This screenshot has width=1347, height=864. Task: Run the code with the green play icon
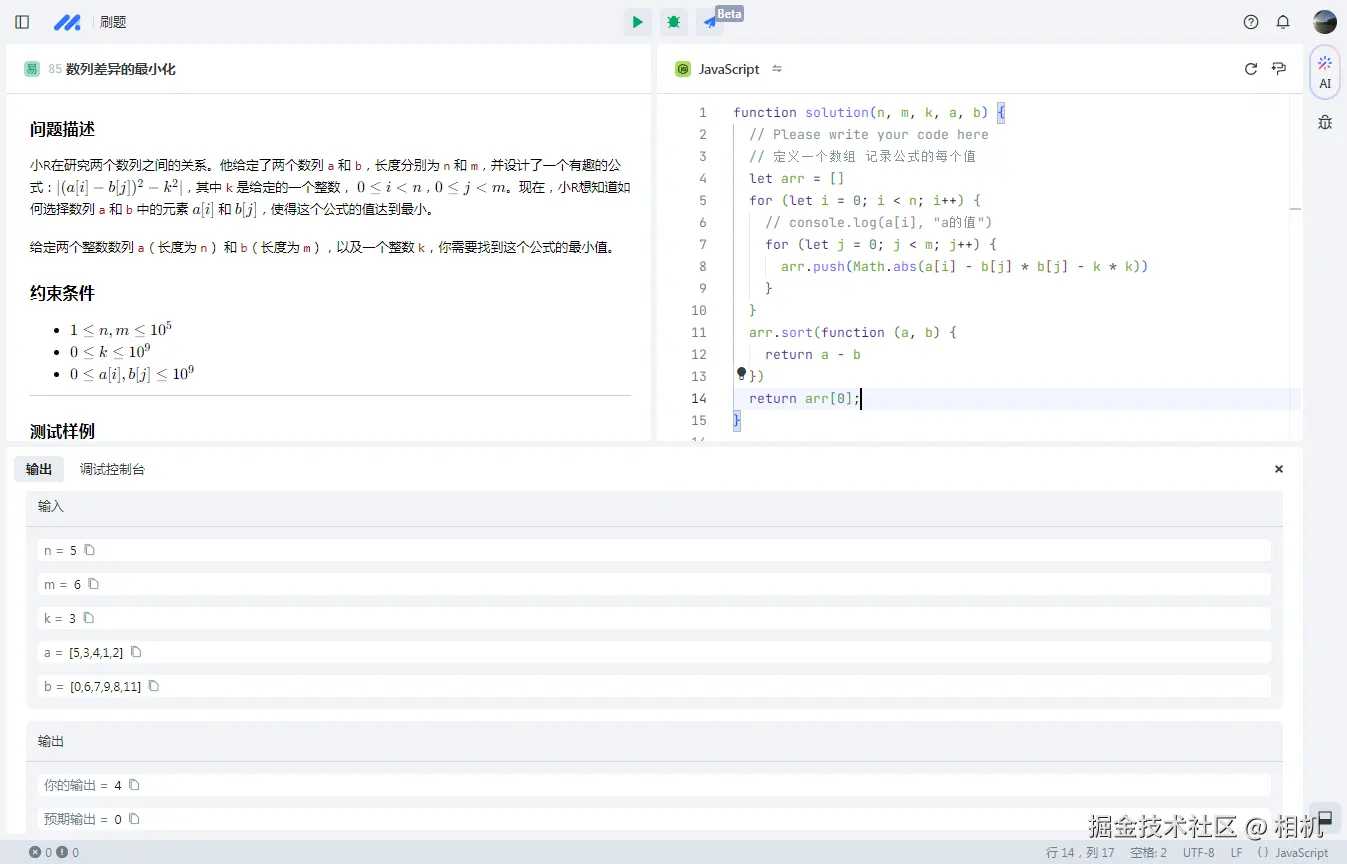637,21
